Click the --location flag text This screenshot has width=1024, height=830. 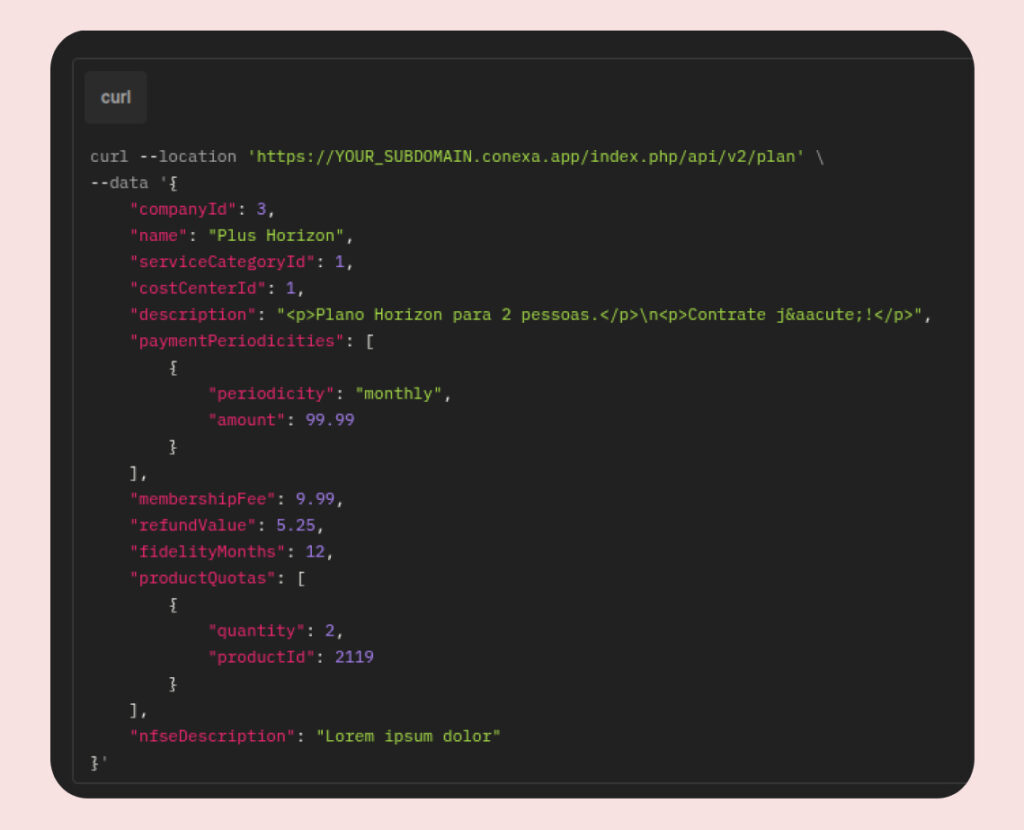point(187,157)
